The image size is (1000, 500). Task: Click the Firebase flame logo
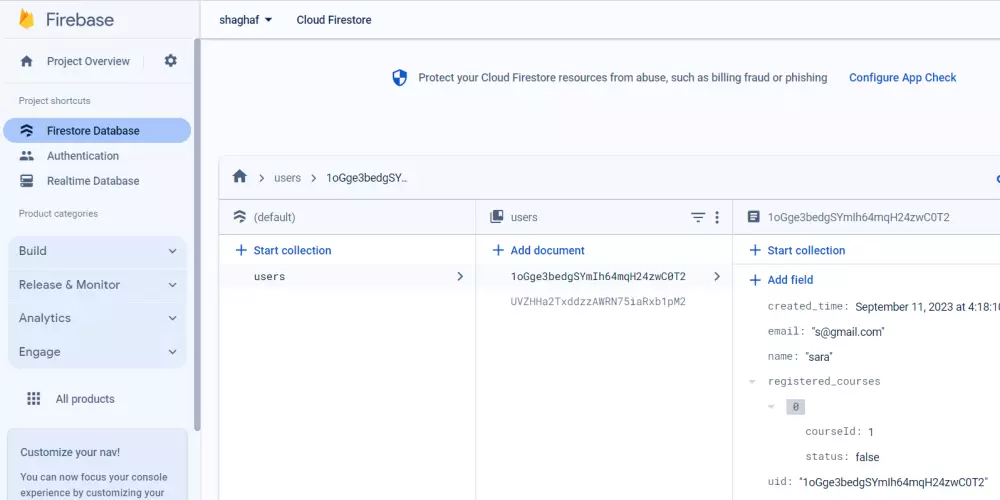coord(26,19)
